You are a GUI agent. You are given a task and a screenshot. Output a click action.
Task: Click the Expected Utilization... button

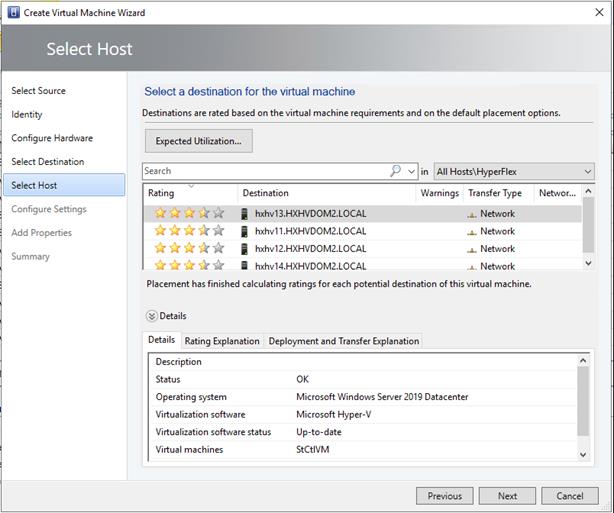(199, 141)
